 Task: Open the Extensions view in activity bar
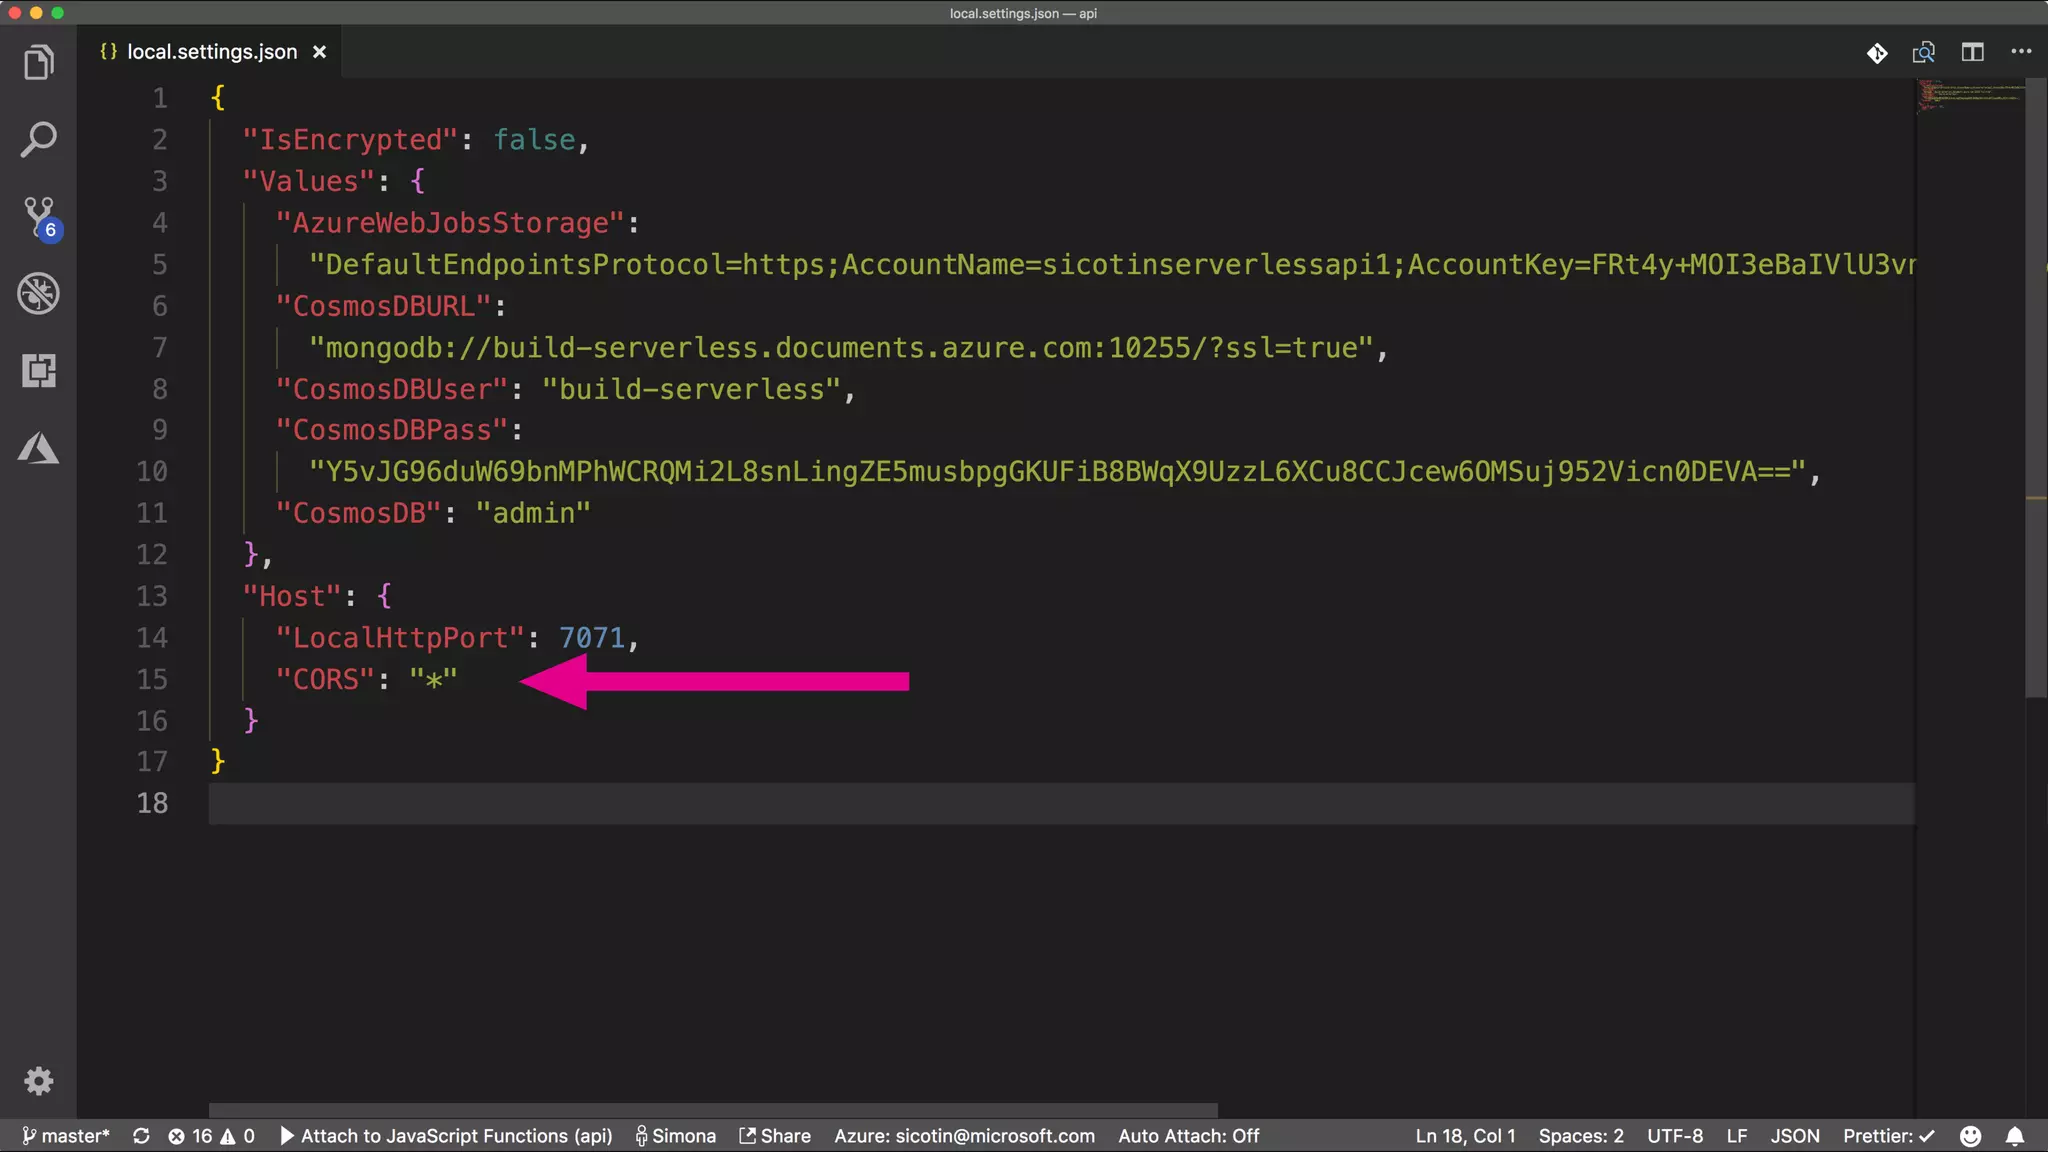(x=38, y=371)
